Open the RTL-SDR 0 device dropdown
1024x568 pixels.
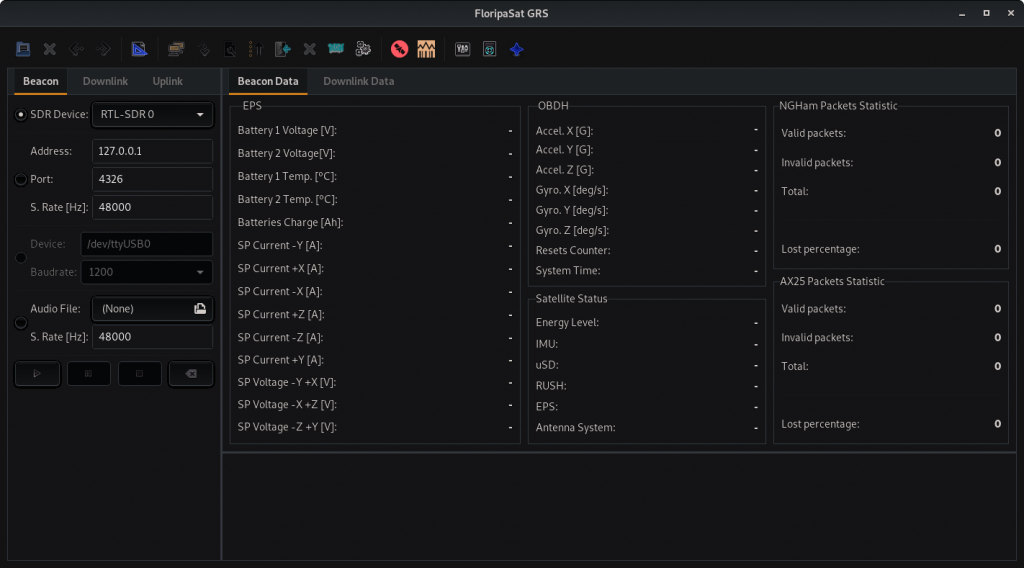pos(152,115)
